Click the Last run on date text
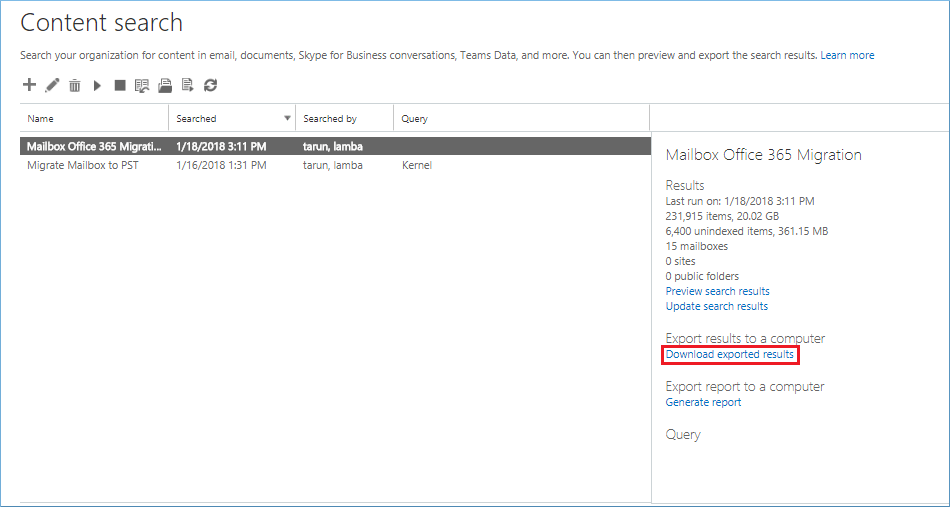Image resolution: width=950 pixels, height=507 pixels. click(740, 200)
